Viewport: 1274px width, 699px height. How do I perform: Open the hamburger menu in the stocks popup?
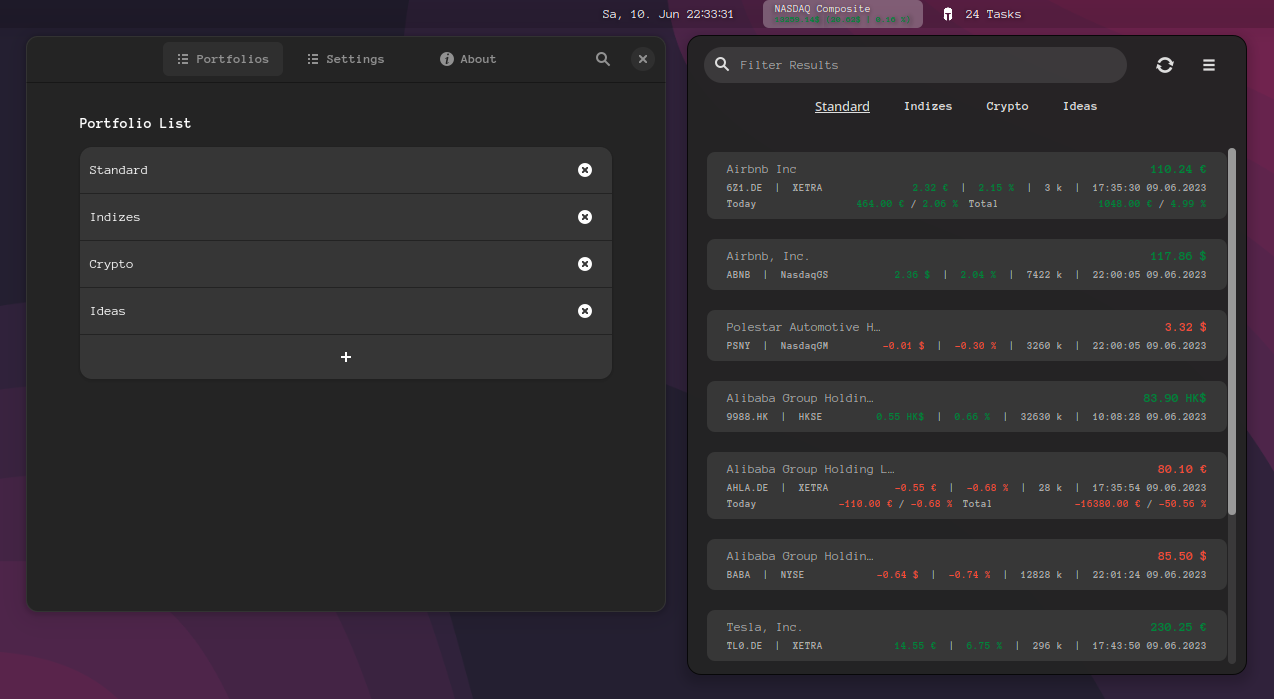(1209, 65)
